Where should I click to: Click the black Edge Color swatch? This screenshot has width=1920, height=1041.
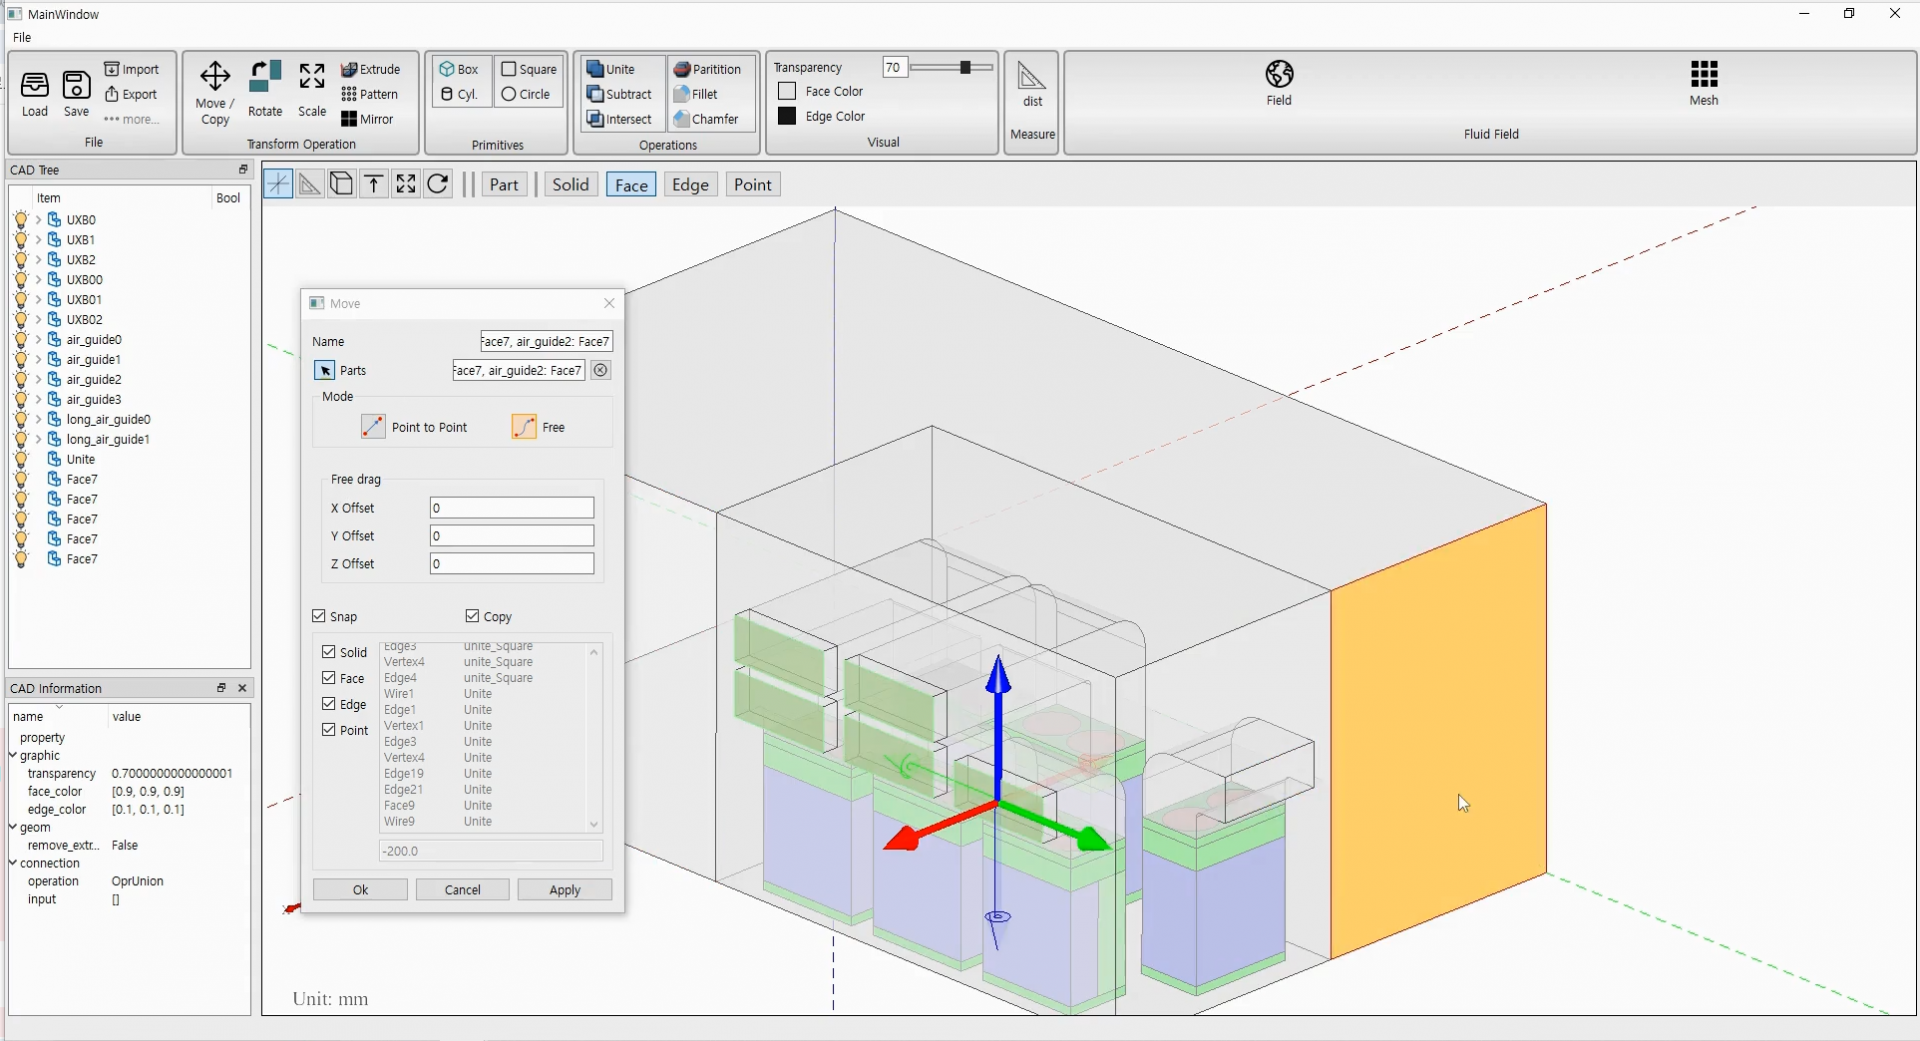click(x=787, y=116)
